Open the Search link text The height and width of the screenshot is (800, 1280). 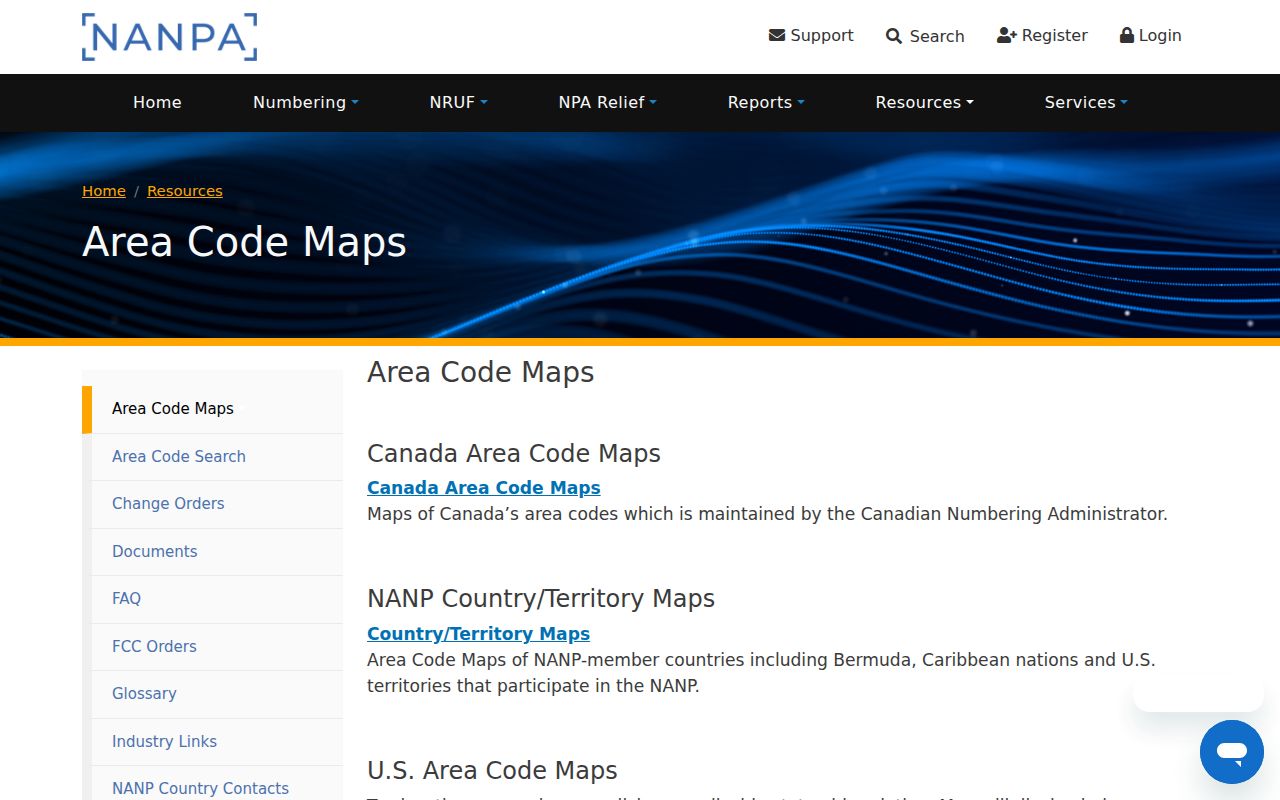tap(937, 36)
